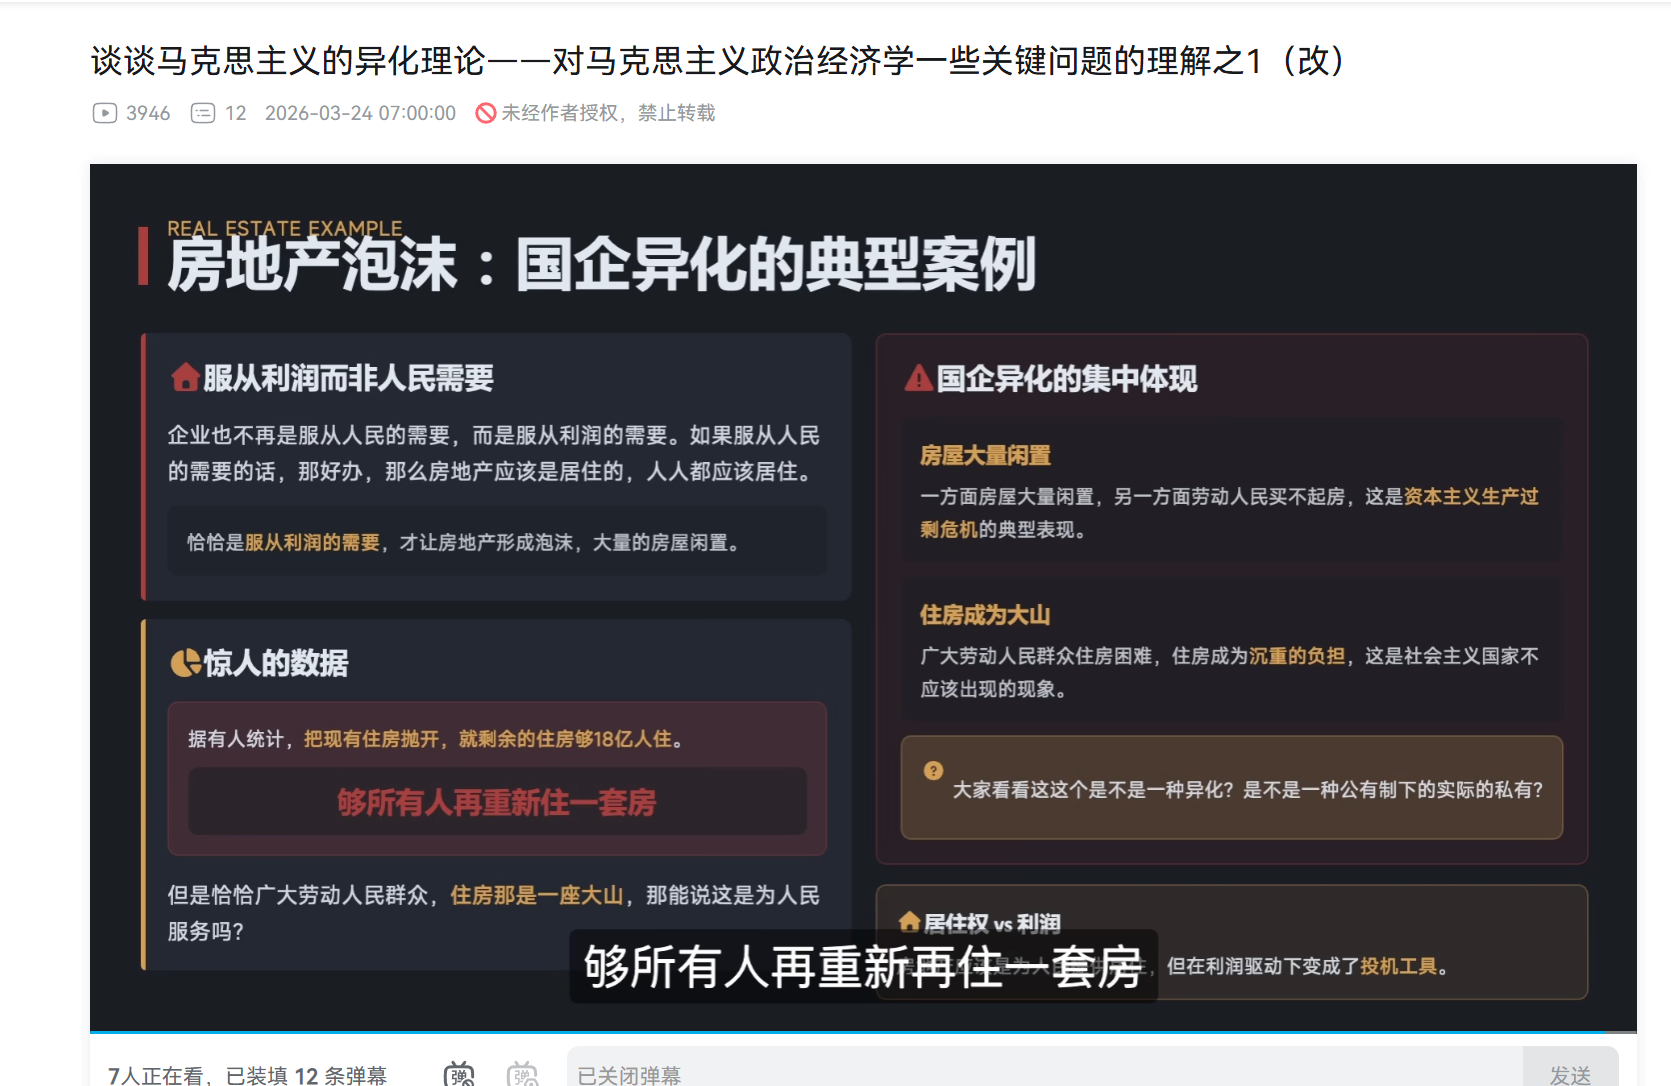Click the warning triangle beside 国企异化的集中体现

click(919, 379)
